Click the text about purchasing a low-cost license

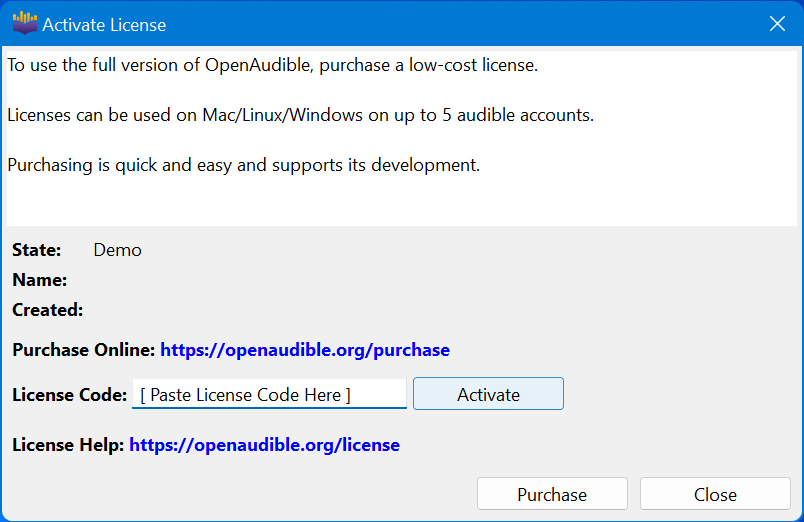[272, 66]
